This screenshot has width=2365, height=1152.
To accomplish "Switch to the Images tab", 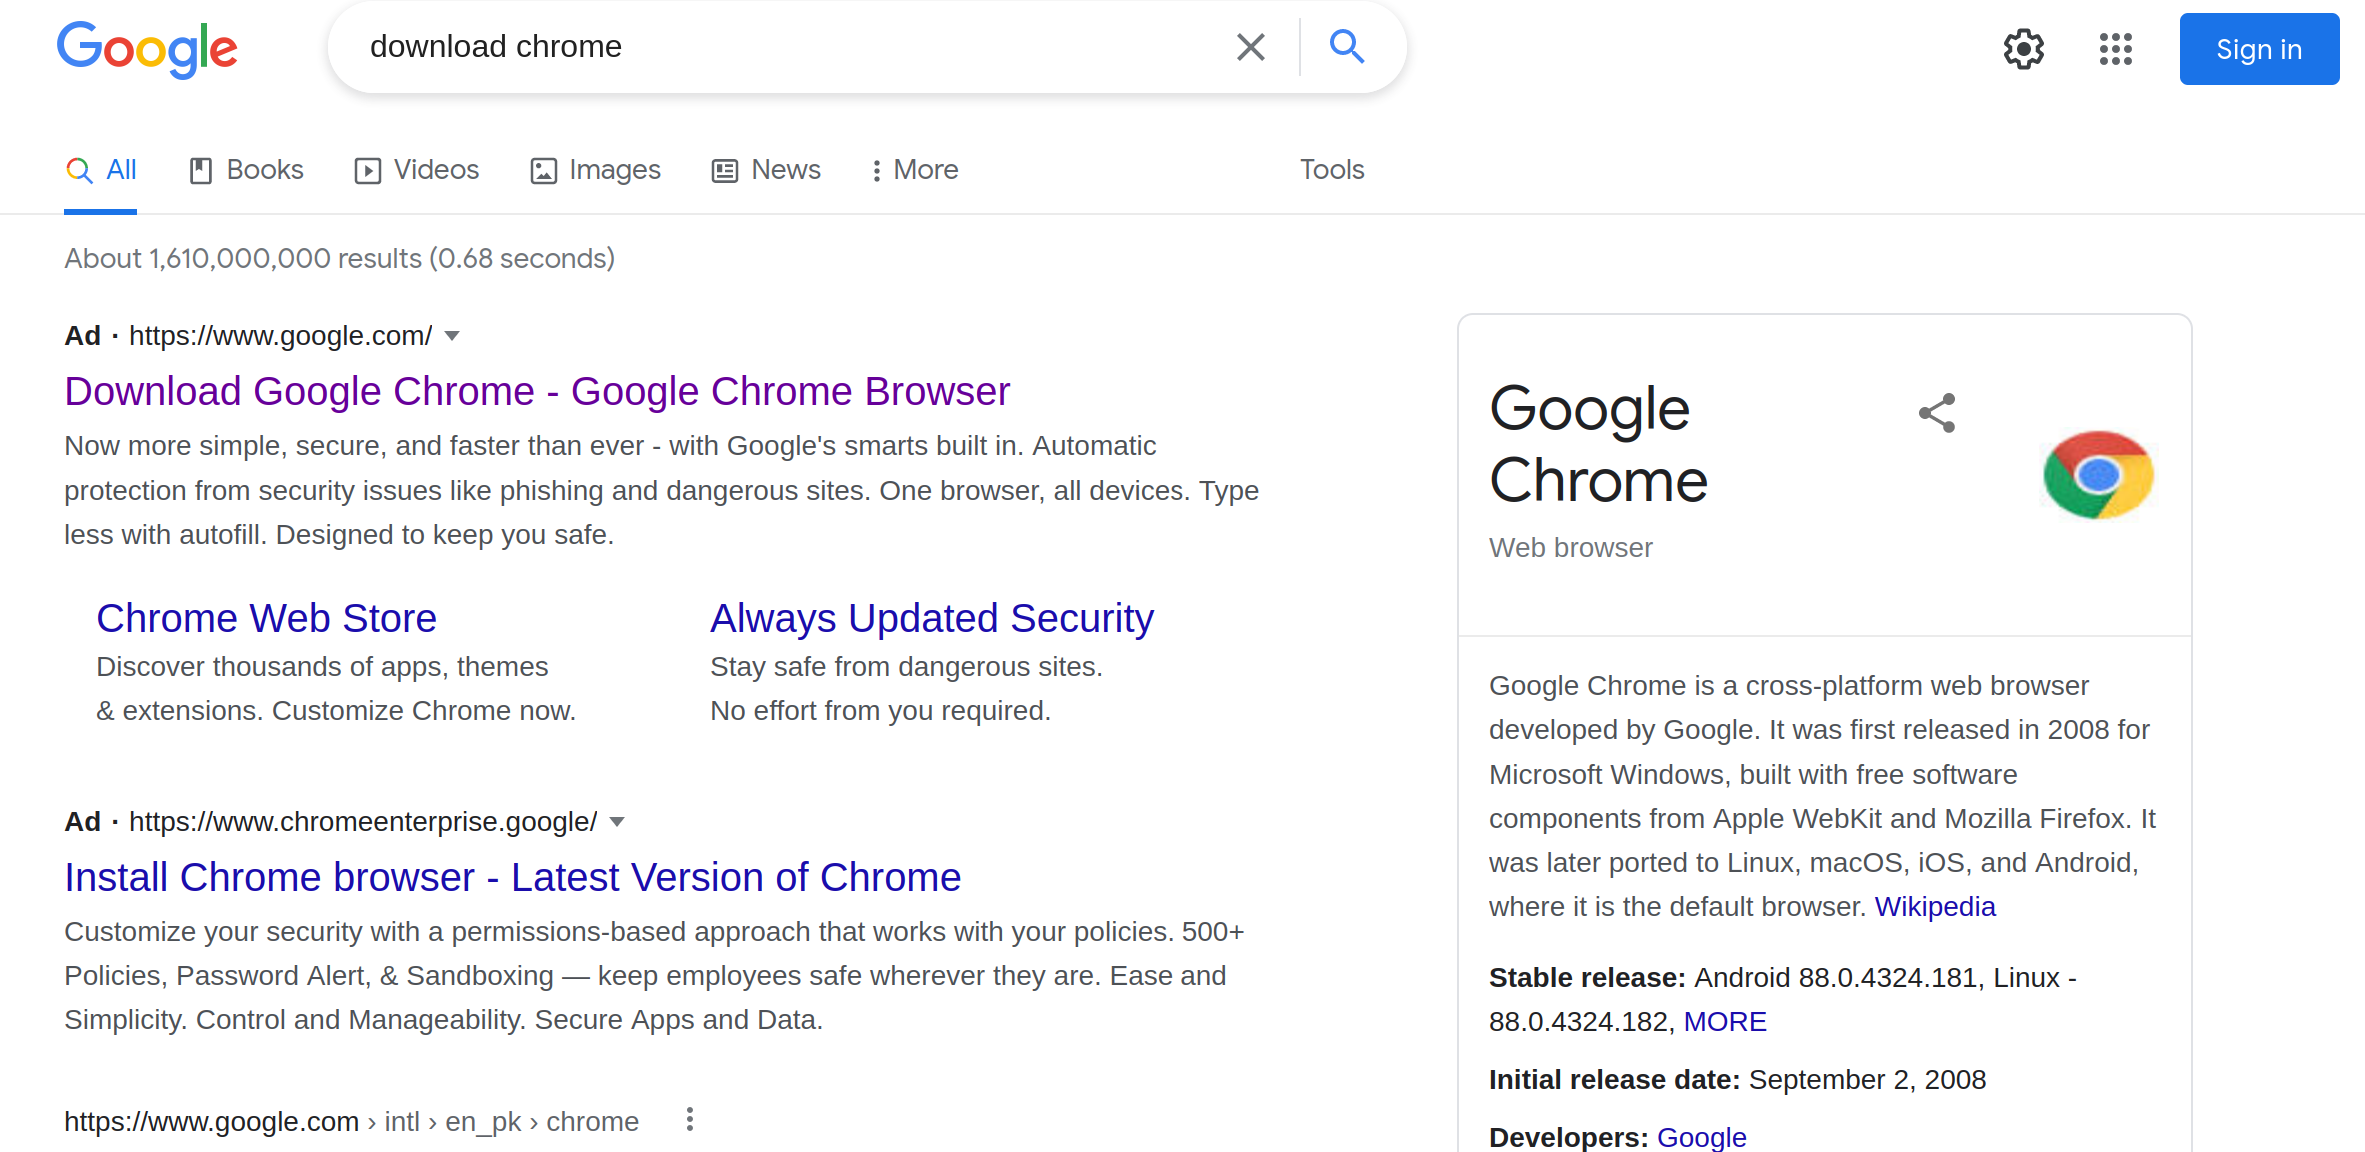I will coord(596,170).
